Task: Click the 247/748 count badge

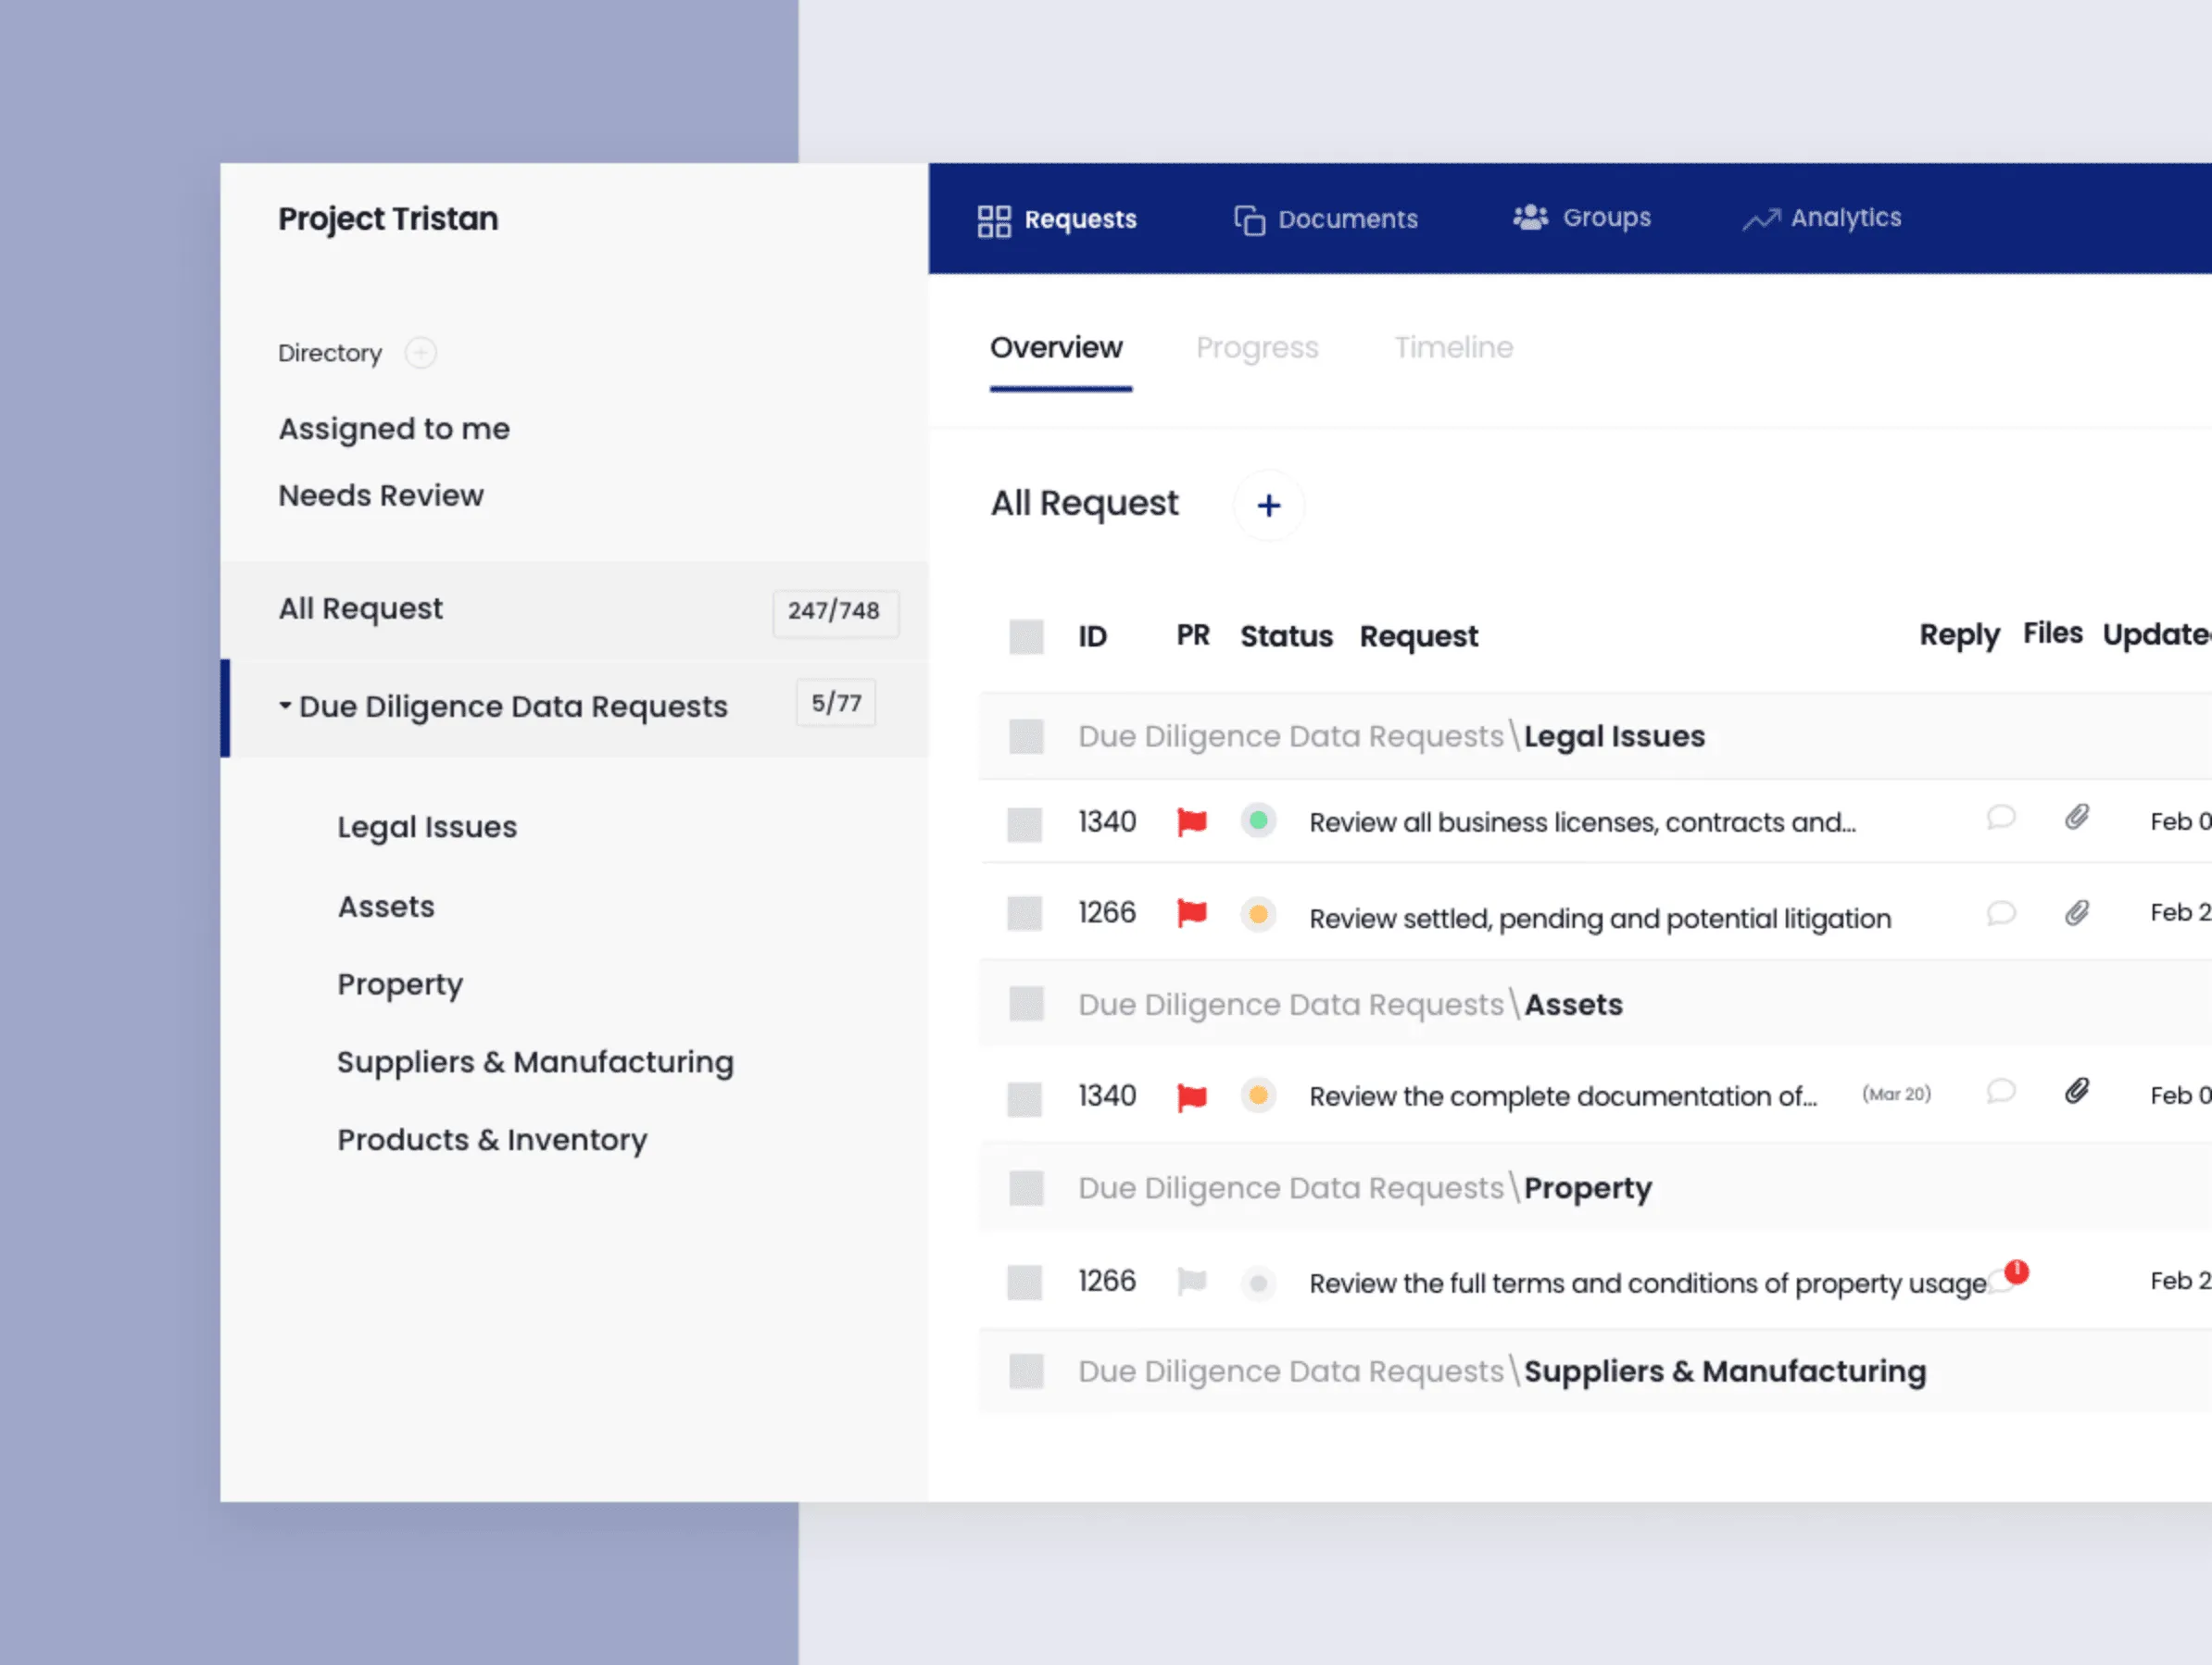Action: [834, 611]
